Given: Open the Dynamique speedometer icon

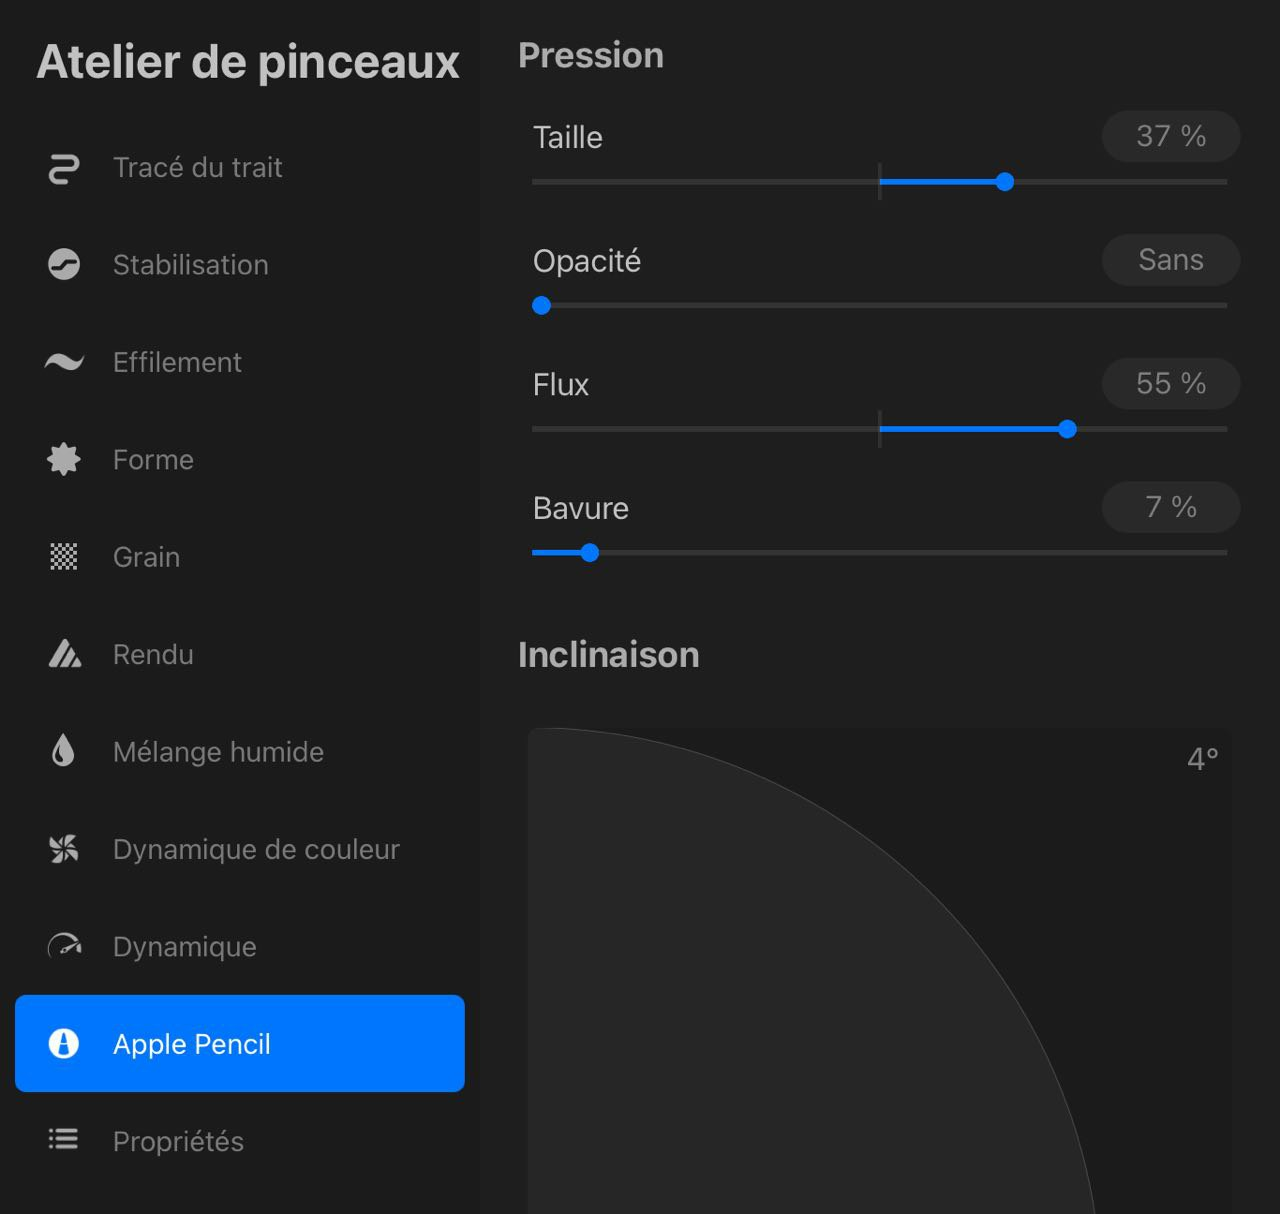Looking at the screenshot, I should [64, 946].
